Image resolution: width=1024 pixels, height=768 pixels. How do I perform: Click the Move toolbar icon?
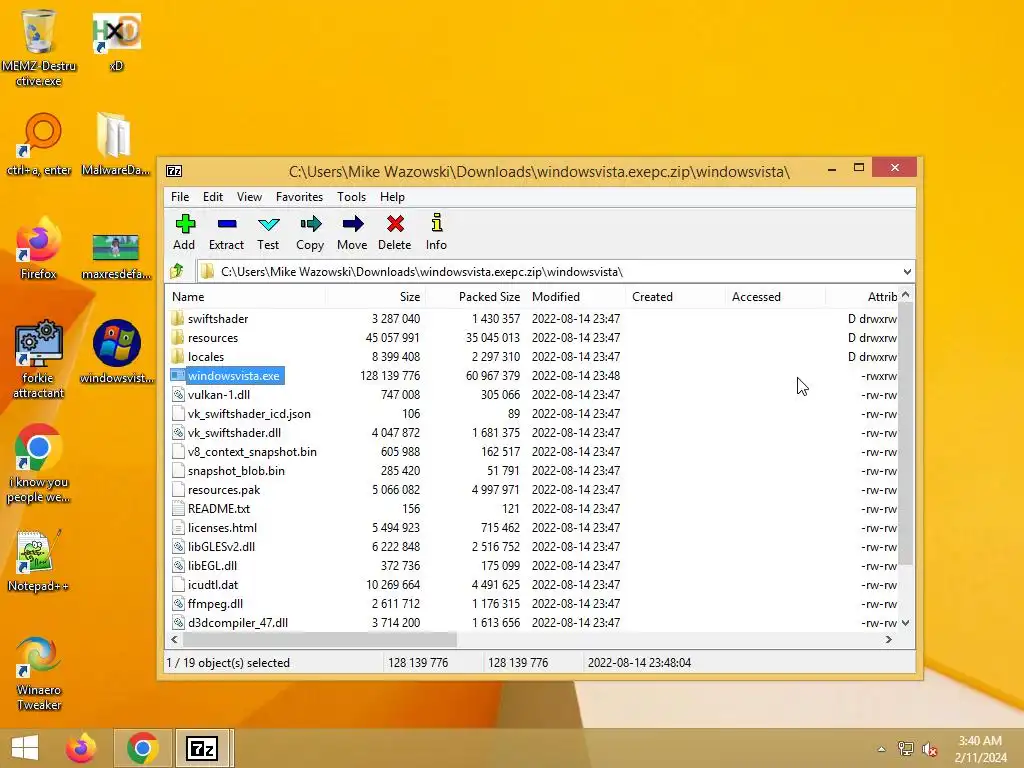pos(353,224)
